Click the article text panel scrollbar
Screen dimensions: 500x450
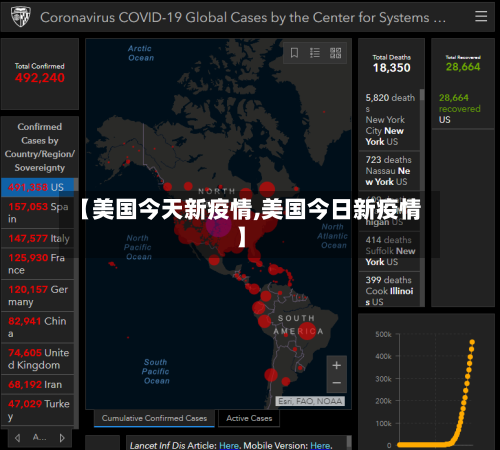(349, 443)
